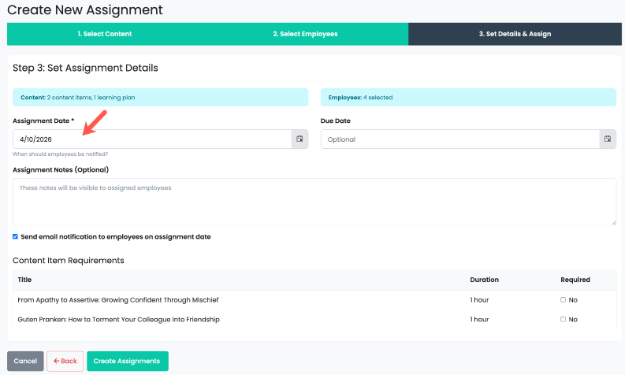Toggle send email notification checkbox
625x375 pixels.
point(15,237)
